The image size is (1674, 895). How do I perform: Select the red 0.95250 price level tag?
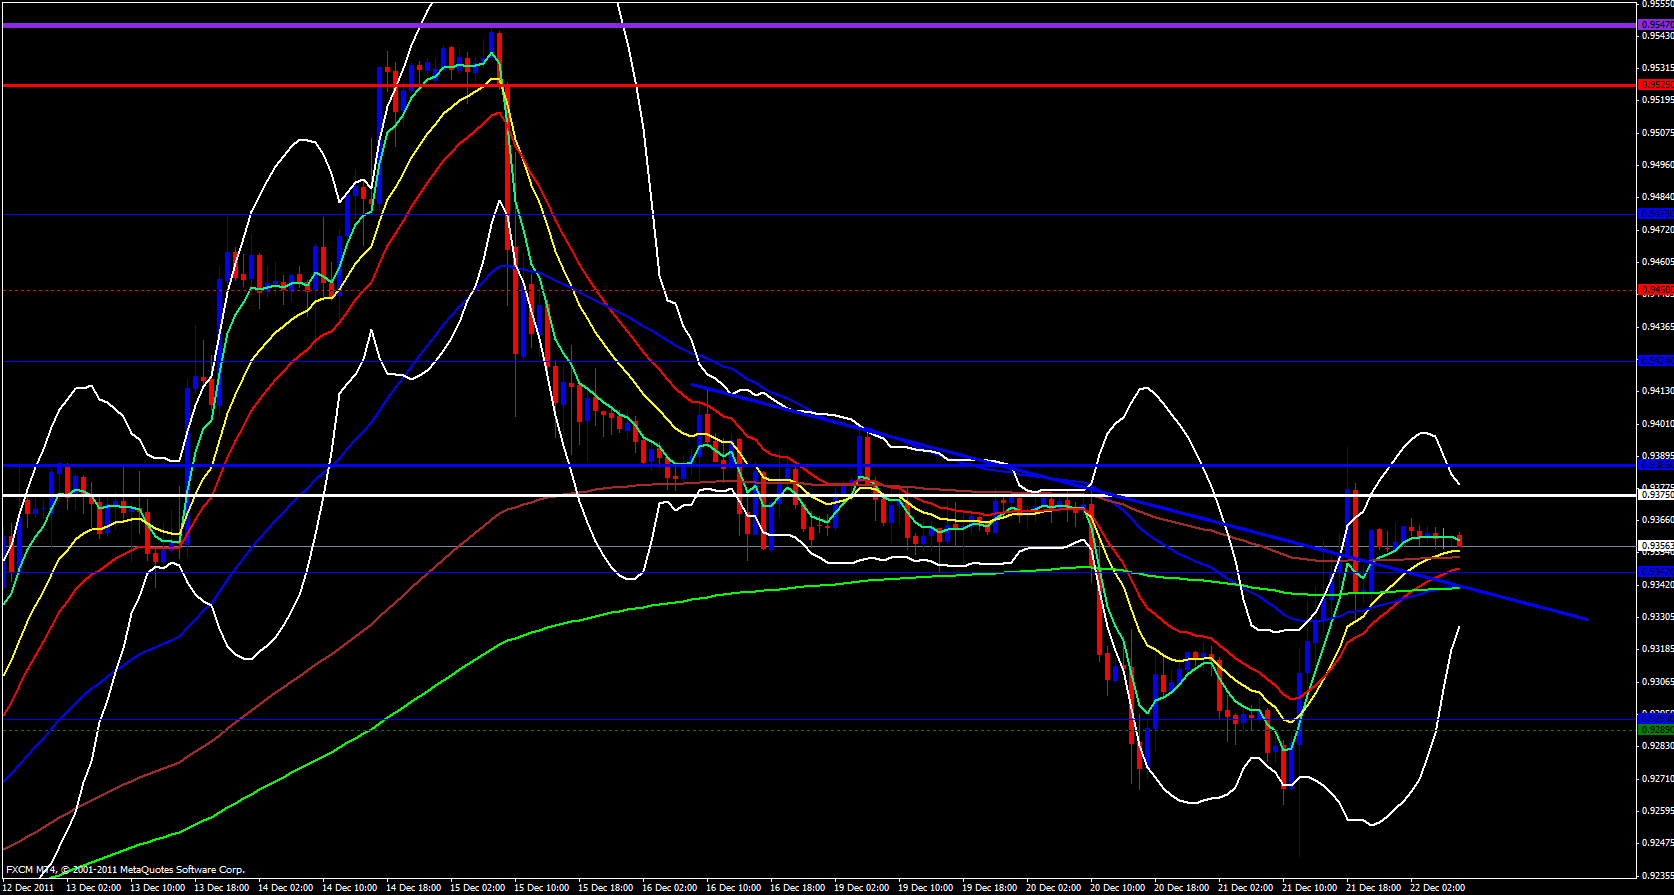point(1655,85)
